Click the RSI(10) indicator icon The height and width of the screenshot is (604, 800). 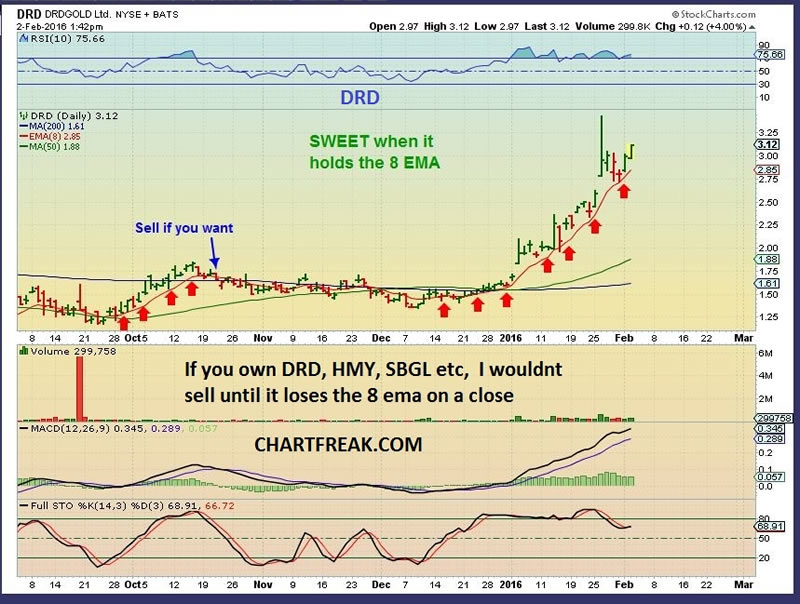pyautogui.click(x=23, y=39)
